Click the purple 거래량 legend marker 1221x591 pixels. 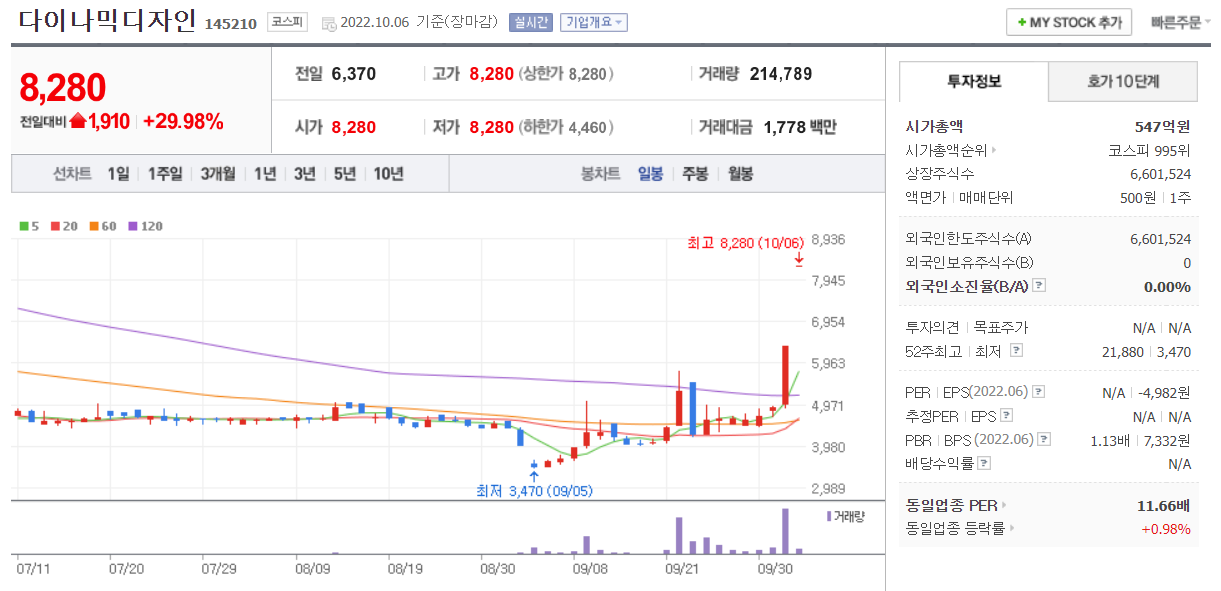(829, 516)
